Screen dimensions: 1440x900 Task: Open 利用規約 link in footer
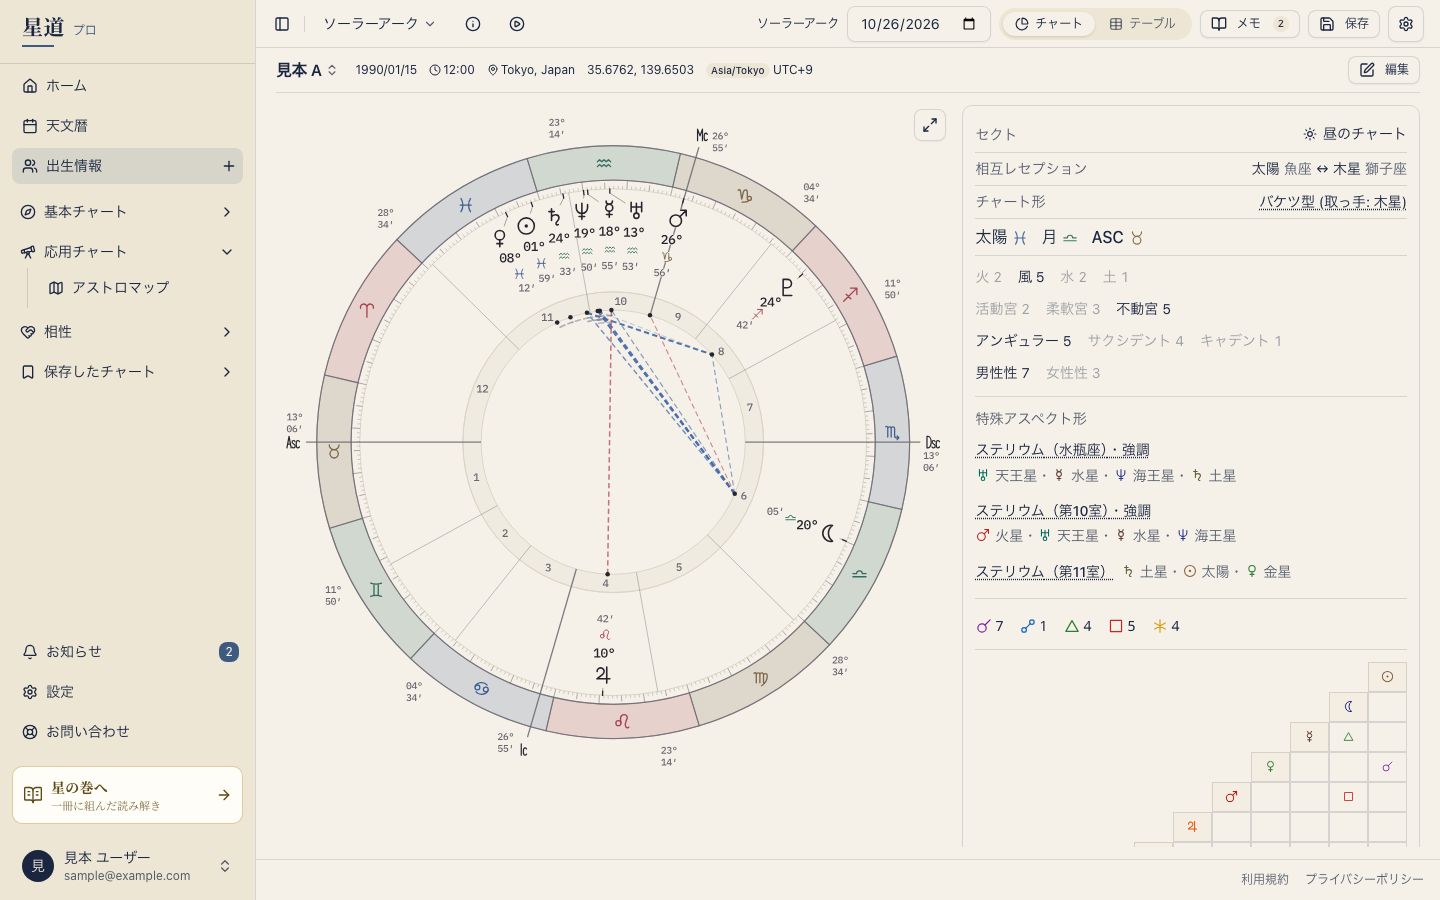(x=1265, y=879)
